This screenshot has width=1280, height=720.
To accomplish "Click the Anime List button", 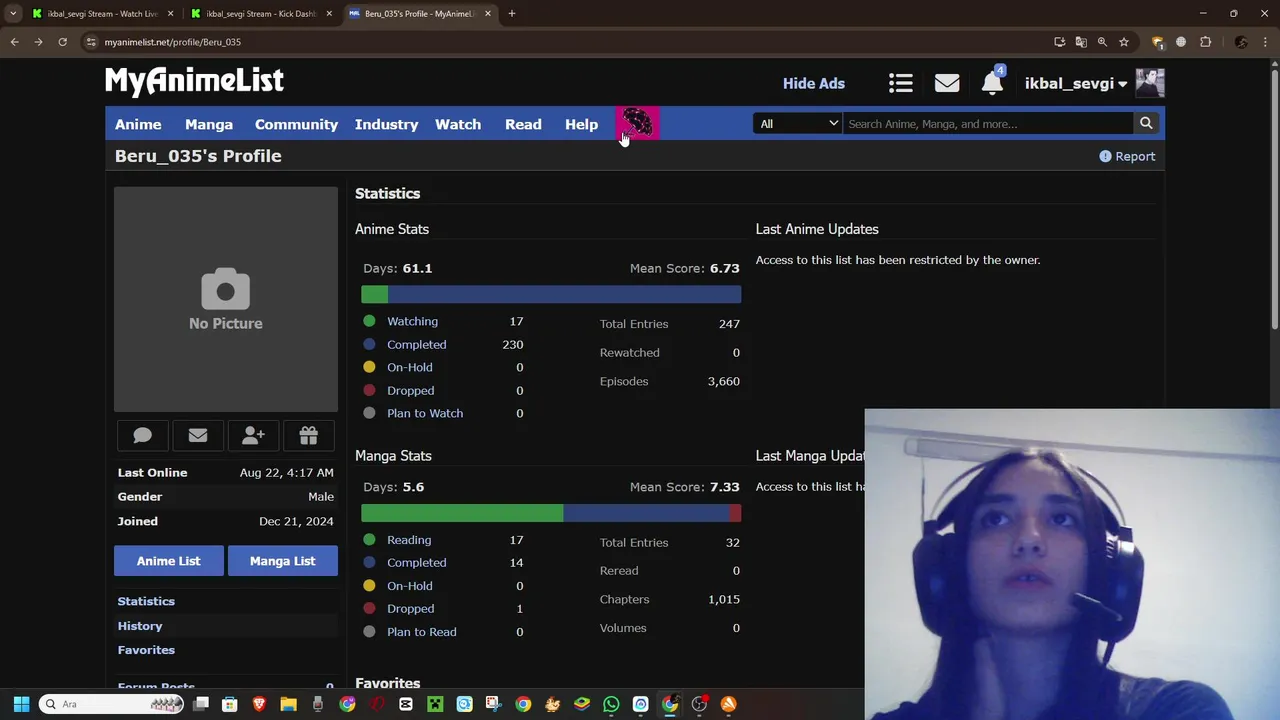I will [x=168, y=561].
